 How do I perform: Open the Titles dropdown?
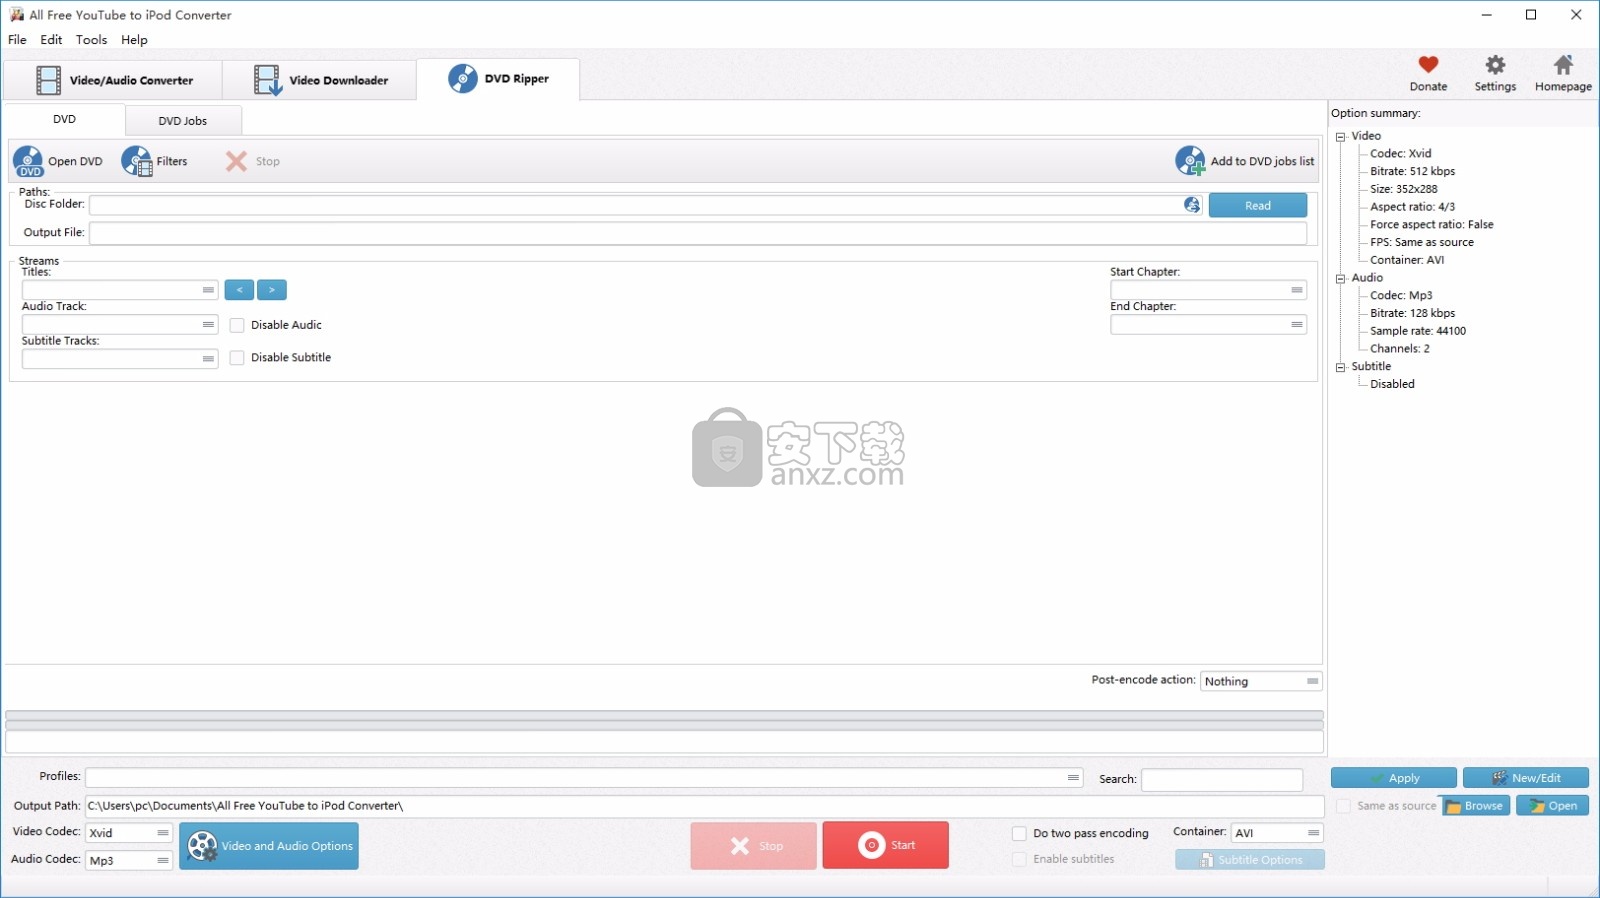(120, 290)
